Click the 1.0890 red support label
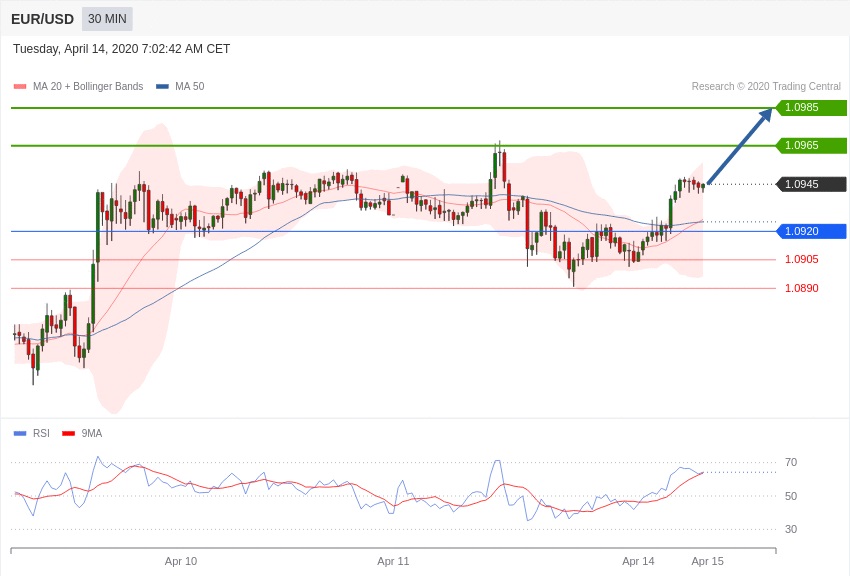 pos(802,288)
